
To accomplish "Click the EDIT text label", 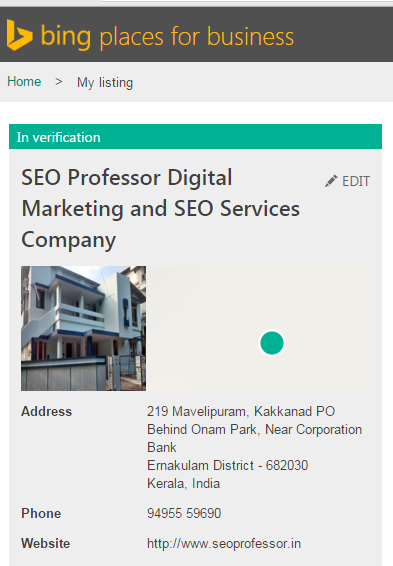I will tap(356, 181).
